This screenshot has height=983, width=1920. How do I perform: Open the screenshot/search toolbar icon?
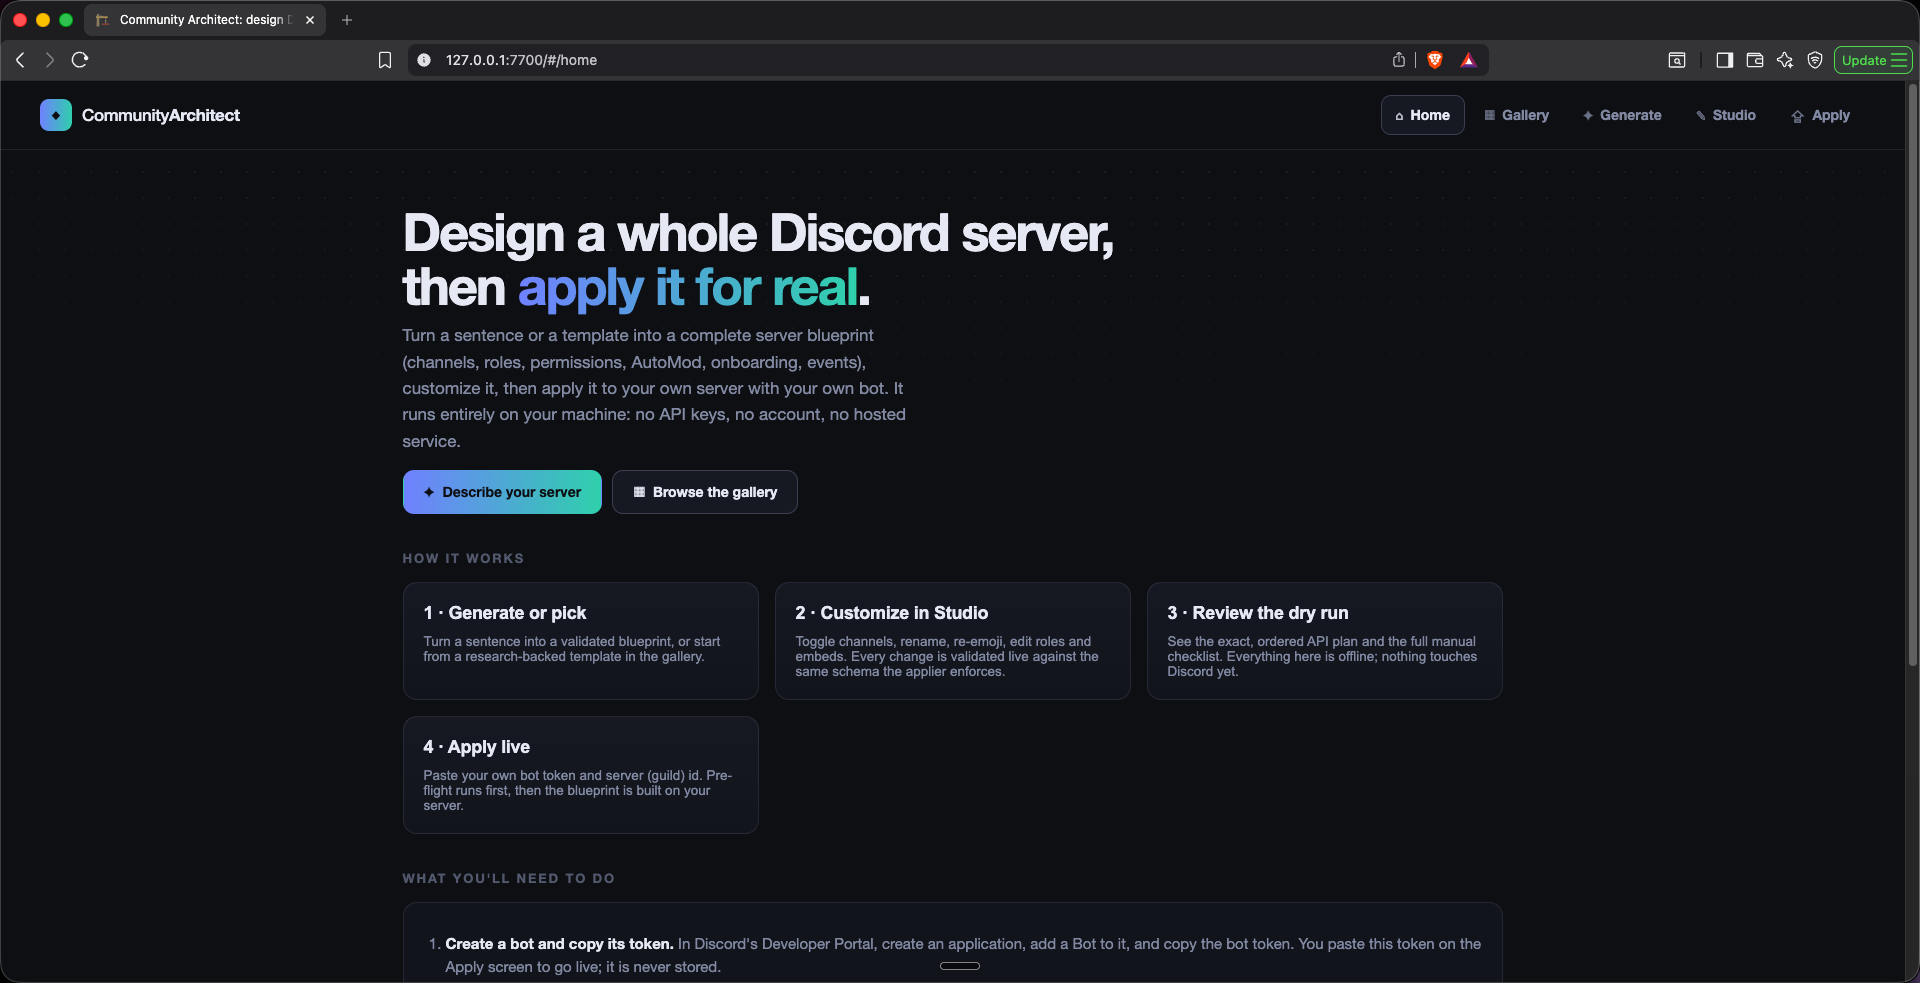(1677, 60)
